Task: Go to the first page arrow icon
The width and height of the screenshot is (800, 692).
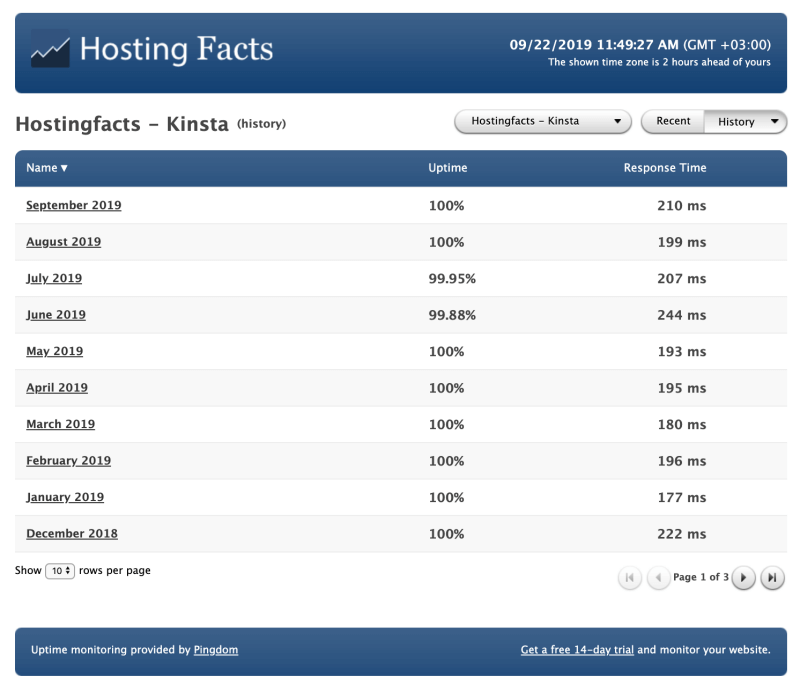Action: pos(630,578)
